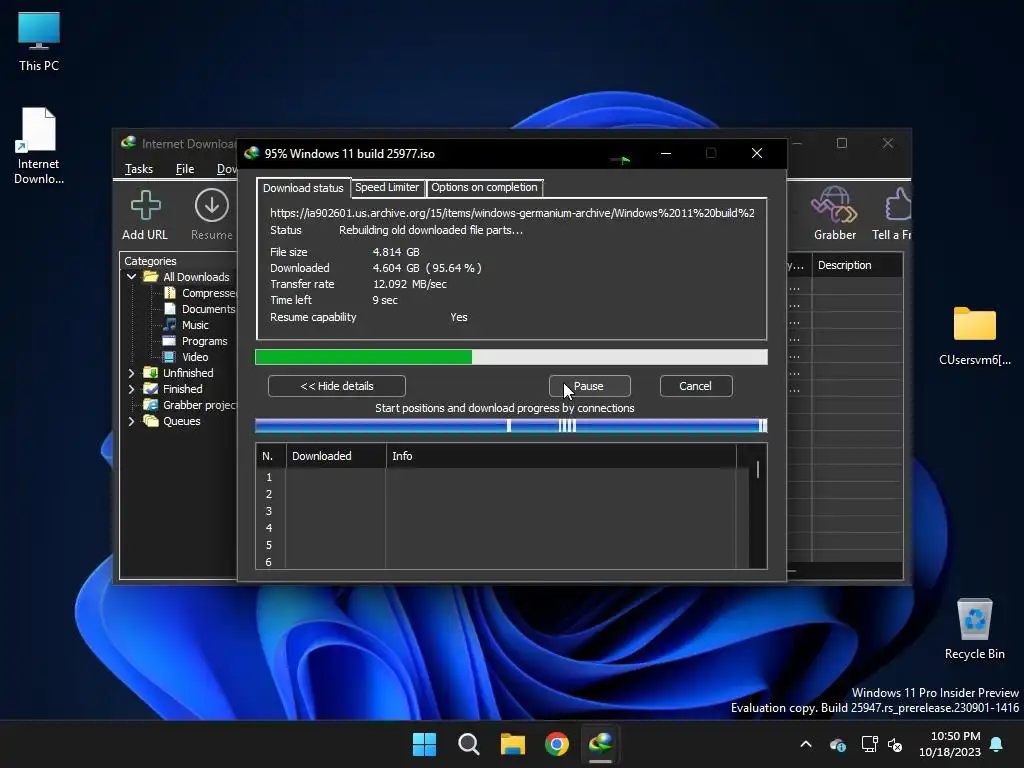Click the download URL text

coord(512,213)
